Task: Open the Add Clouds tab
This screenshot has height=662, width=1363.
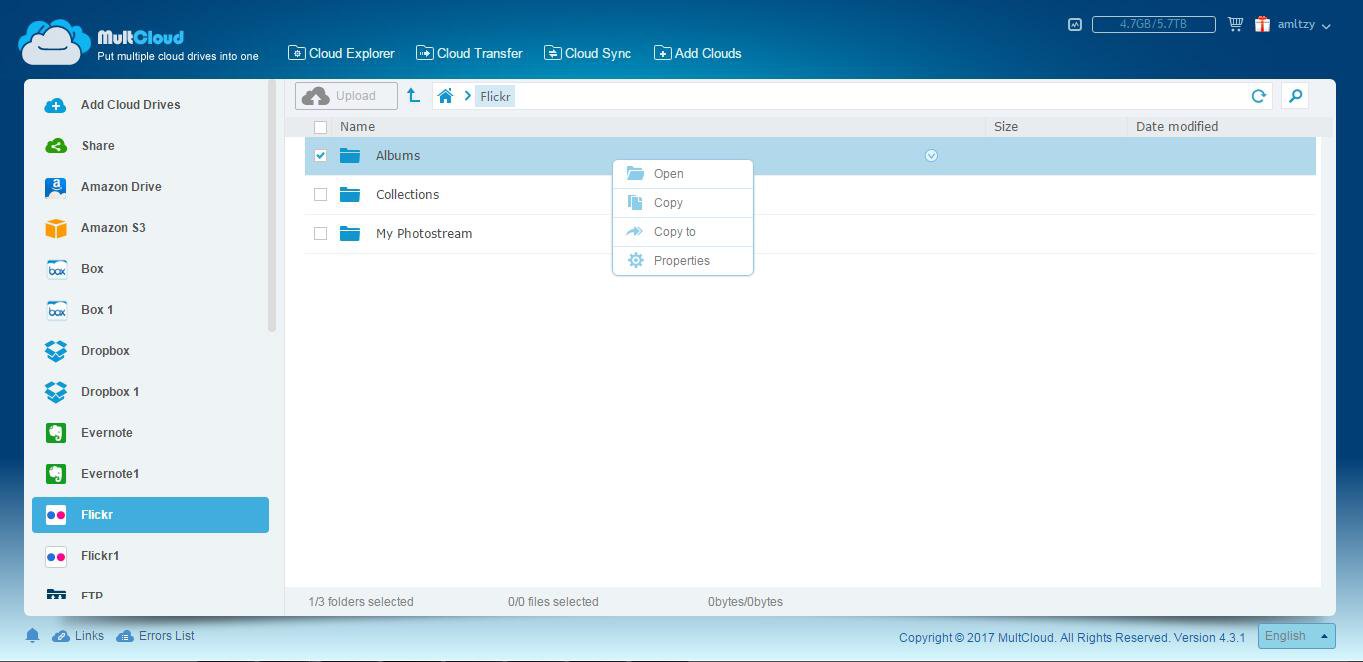Action: coord(697,53)
